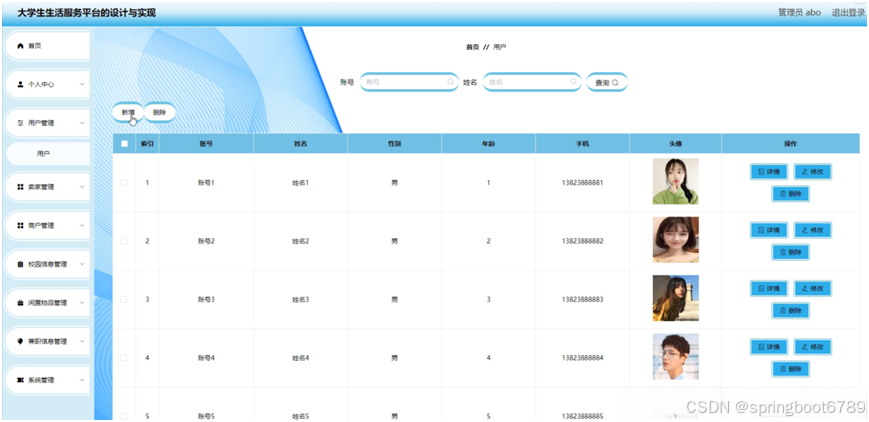Expand the 校园信息管理 chevron
Viewport: 869px width, 422px height.
coord(82,265)
